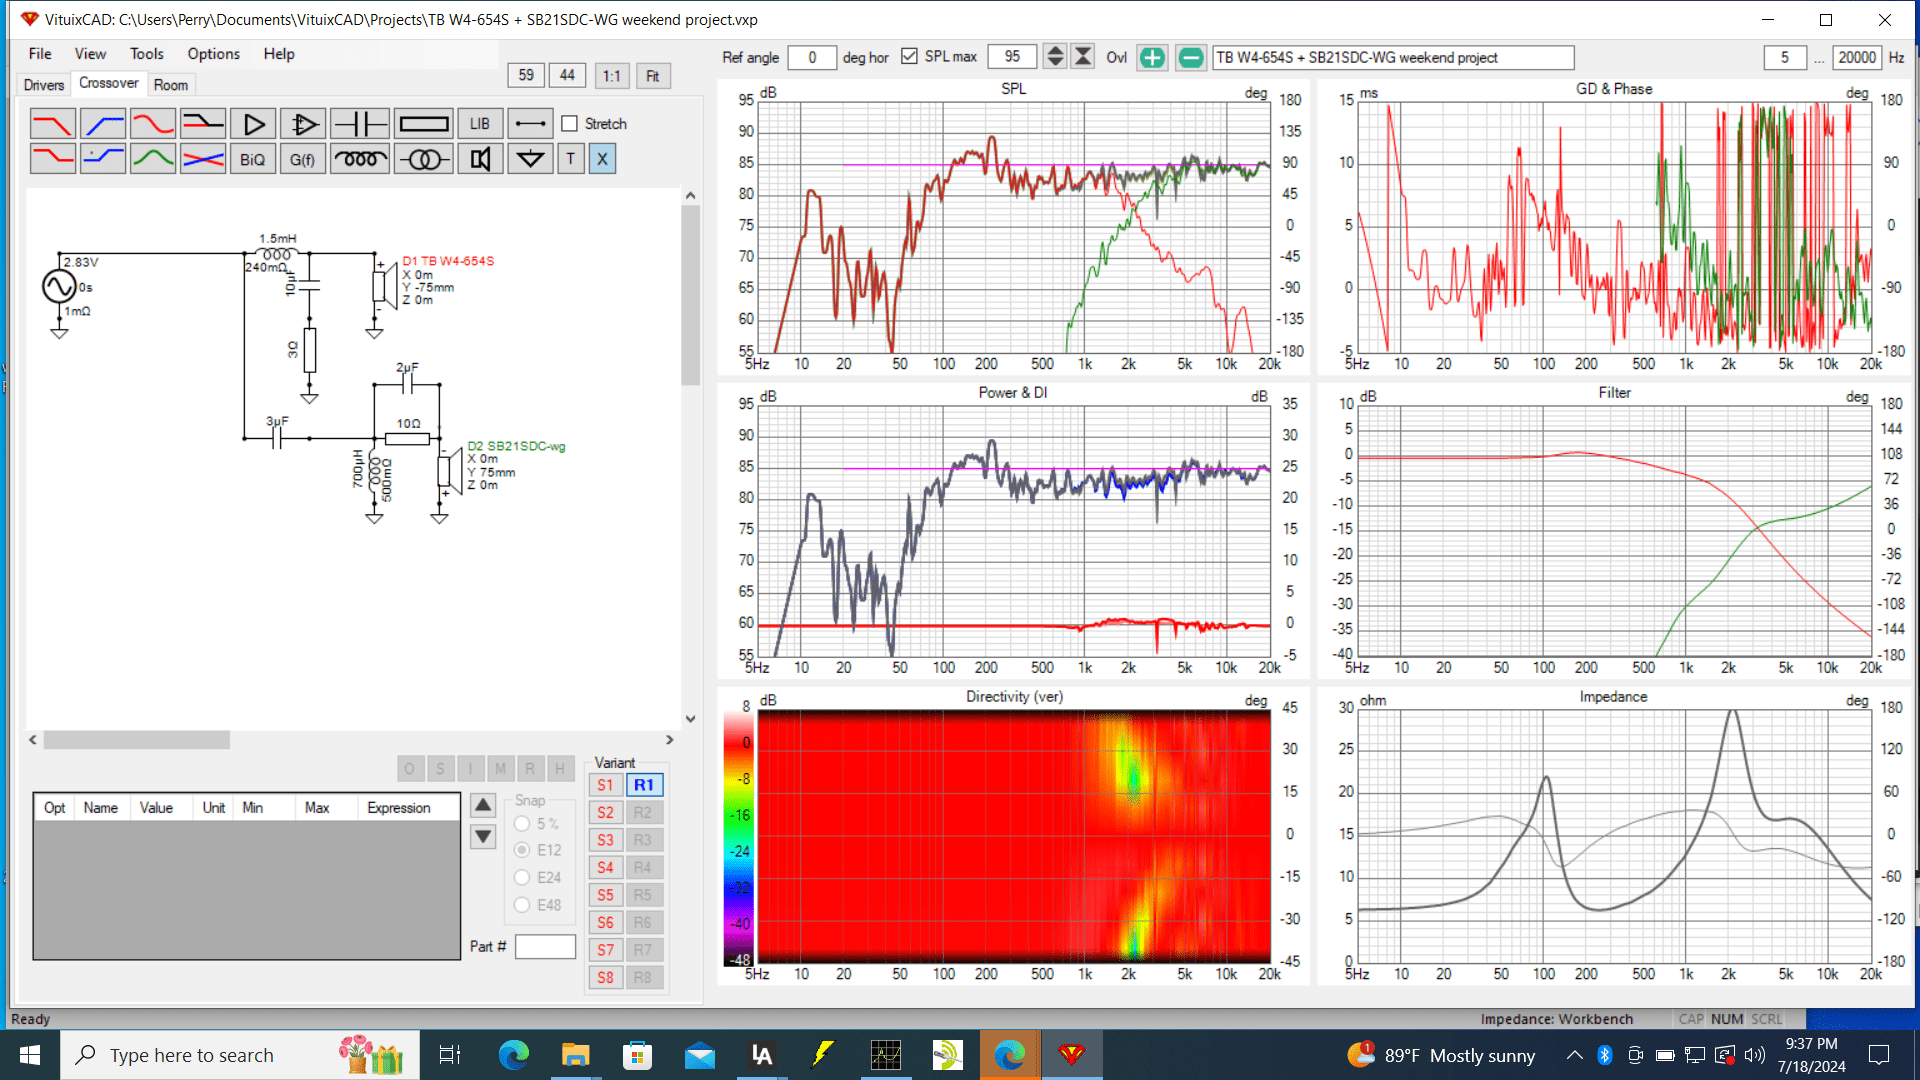1920x1080 pixels.
Task: Select variant S5
Action: 605,895
